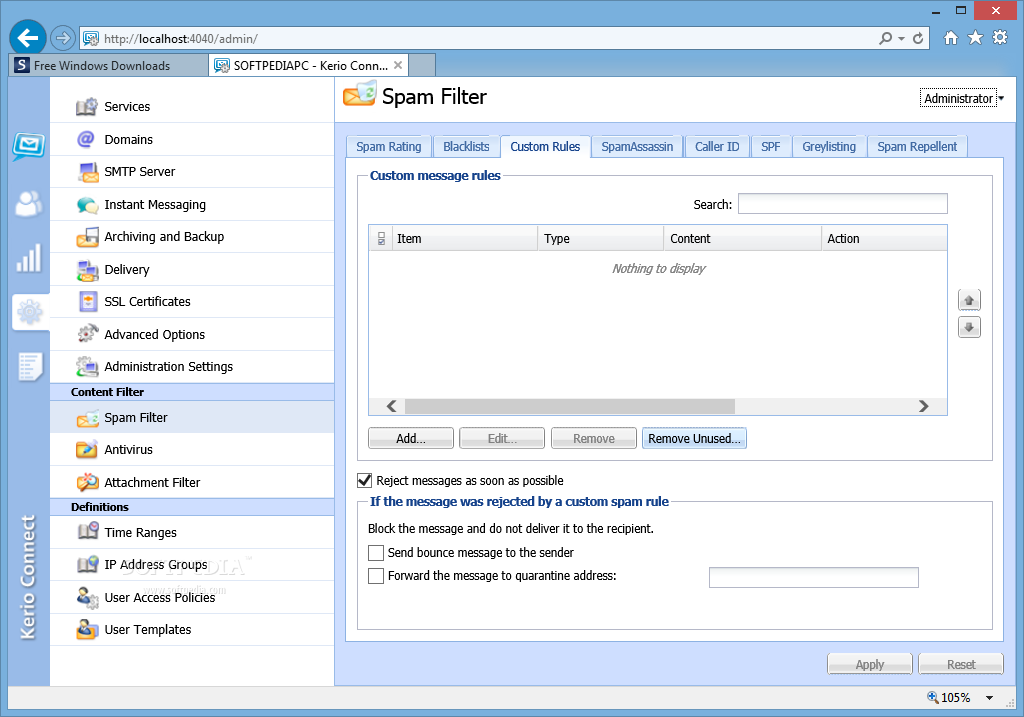Click the Instant Messaging icon
Screen dimensions: 1024x717
pyautogui.click(x=87, y=205)
